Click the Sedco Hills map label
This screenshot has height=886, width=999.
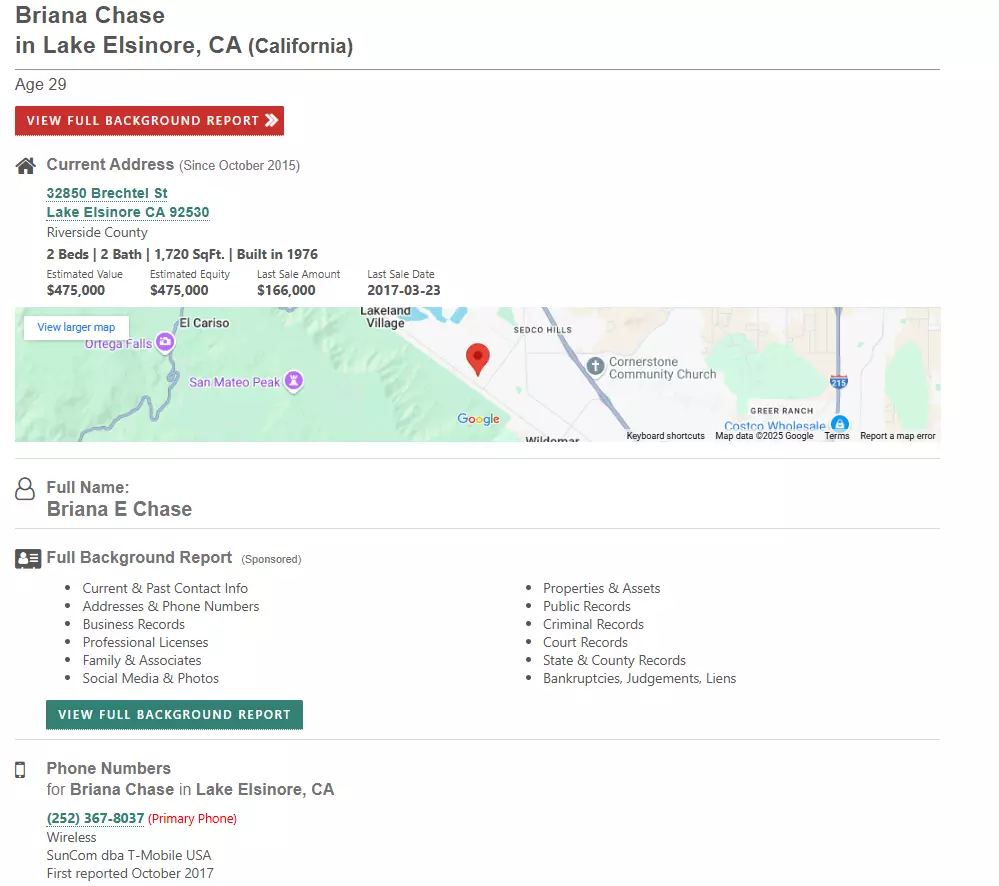pyautogui.click(x=543, y=330)
